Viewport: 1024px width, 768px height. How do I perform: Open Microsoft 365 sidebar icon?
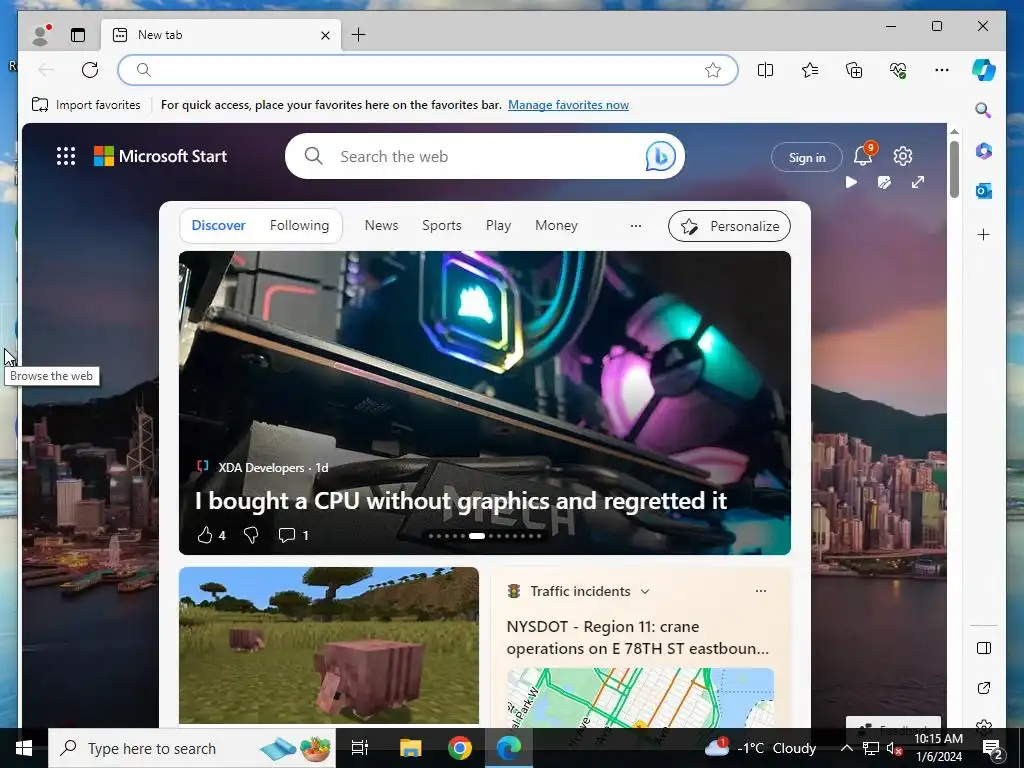click(984, 151)
